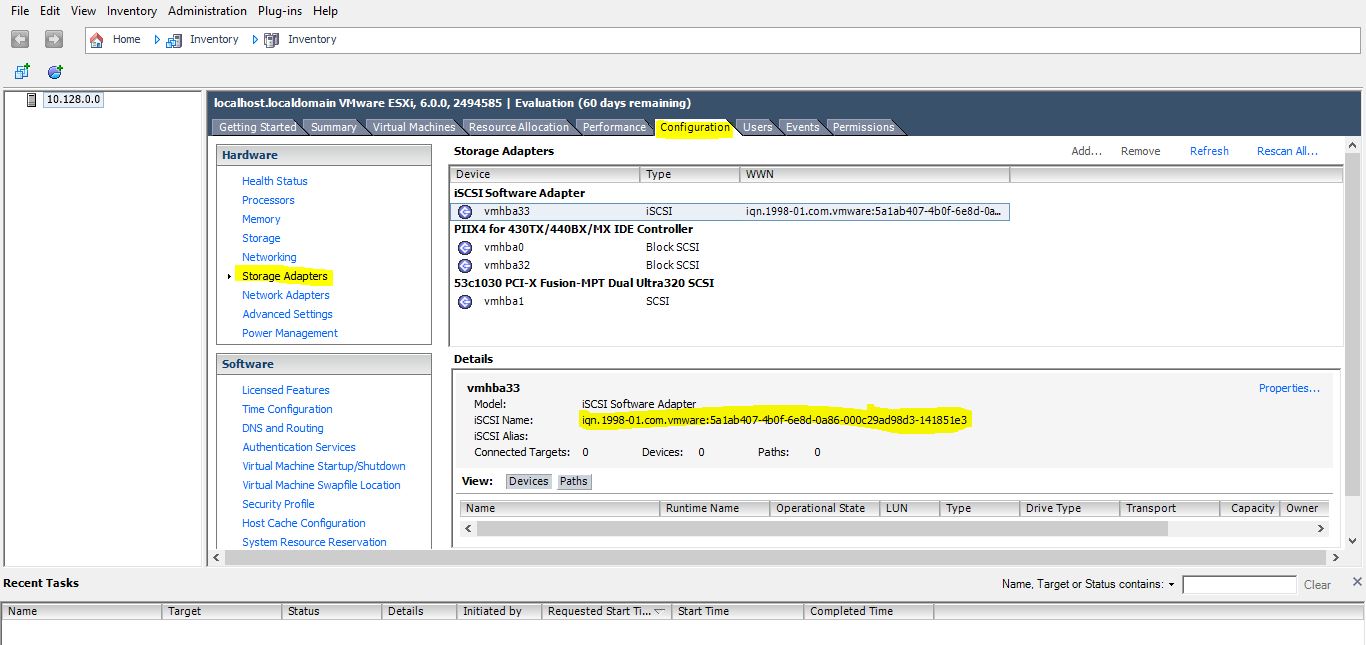The height and width of the screenshot is (645, 1366).
Task: Toggle sort on Requested Start Time column
Action: pyautogui.click(x=605, y=610)
